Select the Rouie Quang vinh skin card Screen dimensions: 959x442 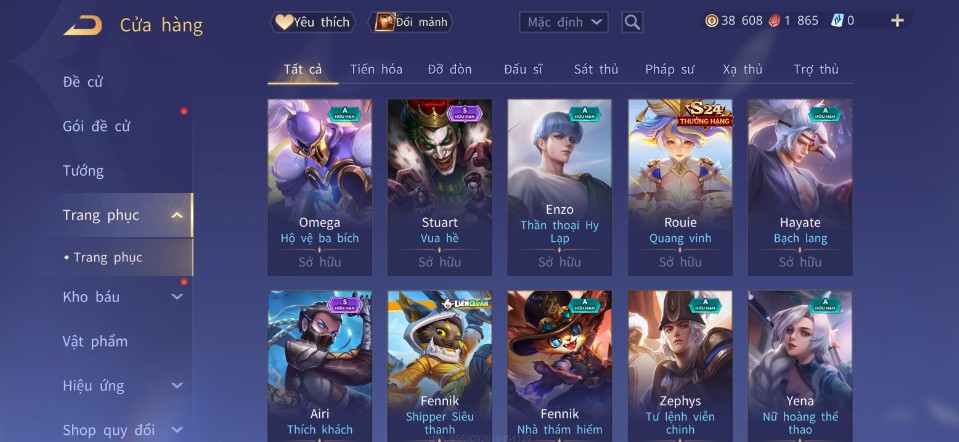[x=680, y=187]
